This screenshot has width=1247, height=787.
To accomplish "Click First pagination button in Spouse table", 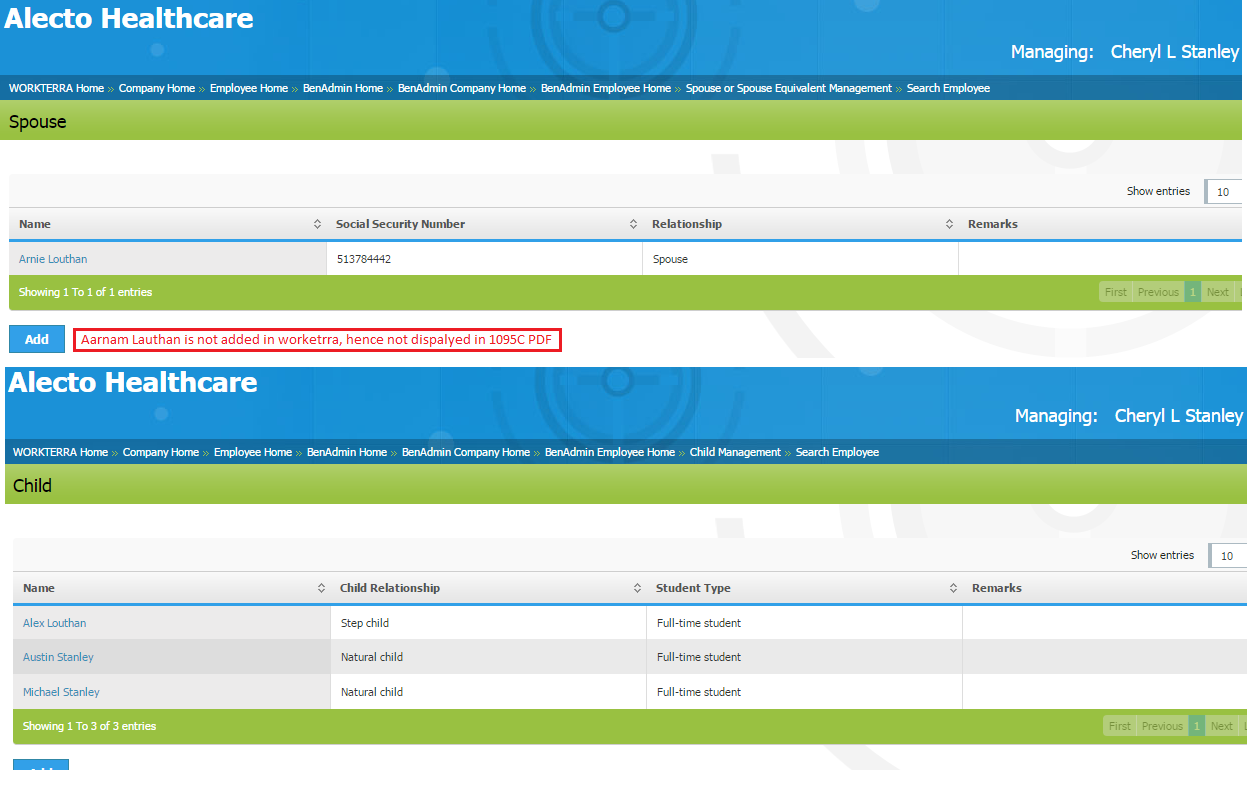I will click(1116, 292).
